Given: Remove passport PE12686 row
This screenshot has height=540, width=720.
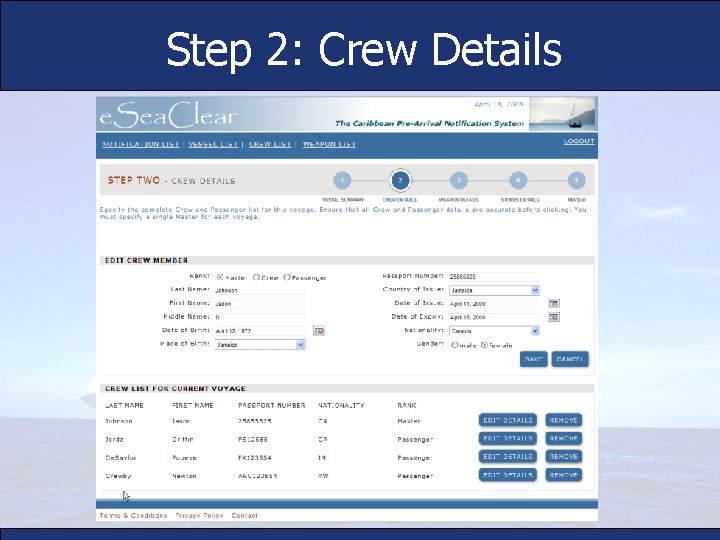Looking at the screenshot, I should [x=563, y=439].
